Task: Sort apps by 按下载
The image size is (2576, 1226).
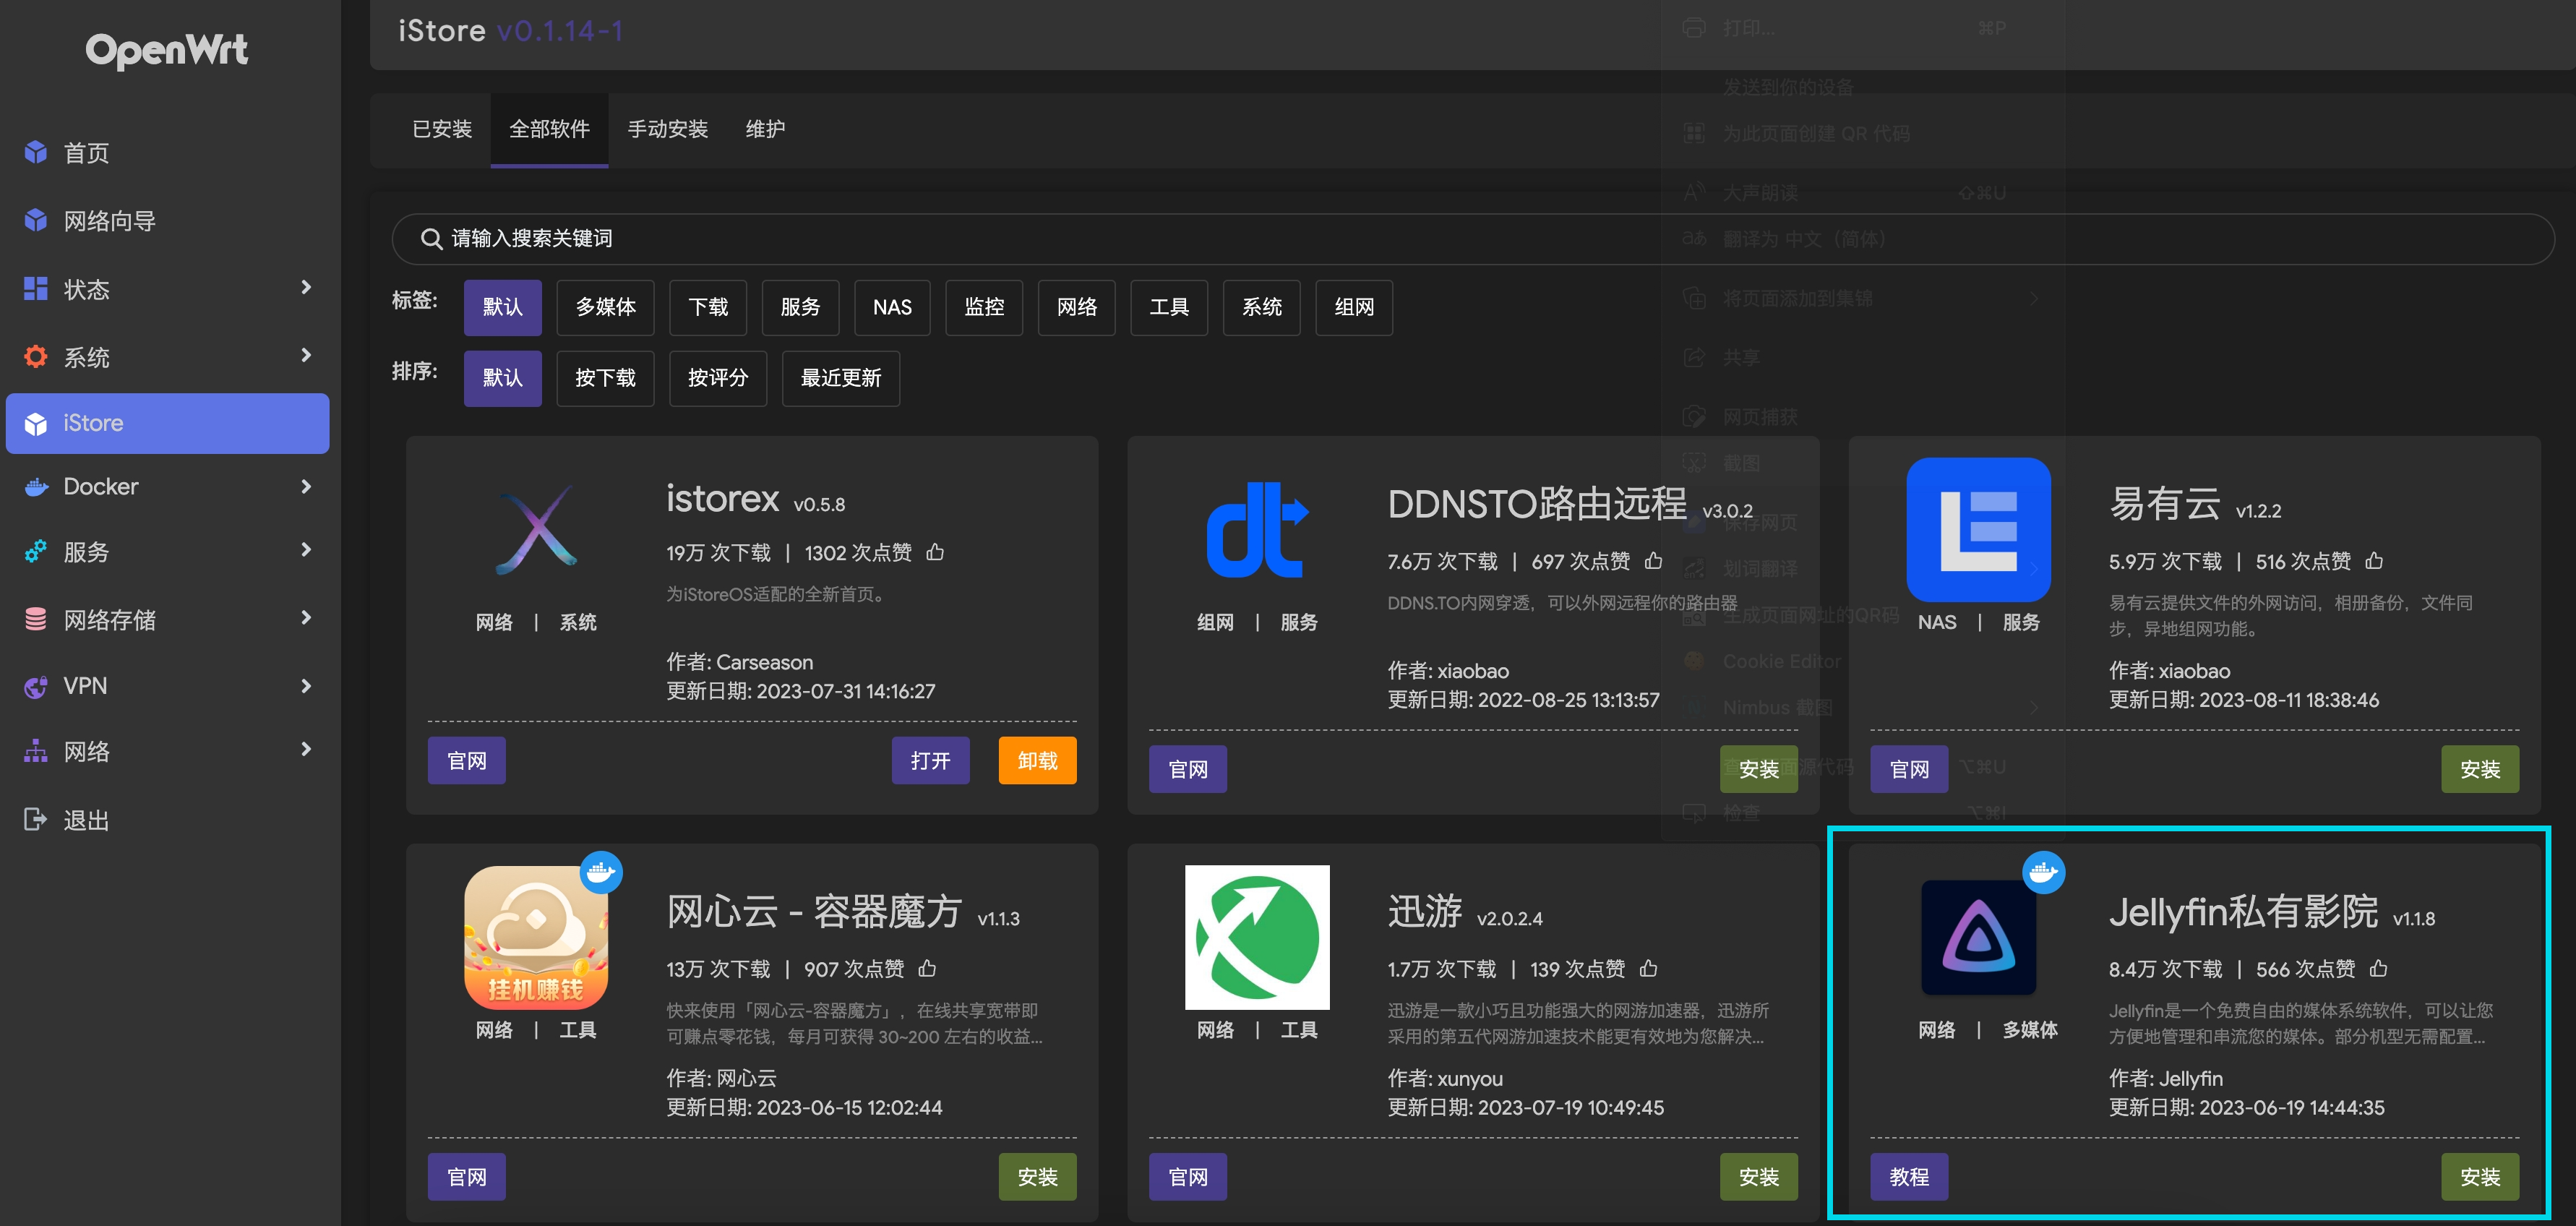Action: pos(605,378)
